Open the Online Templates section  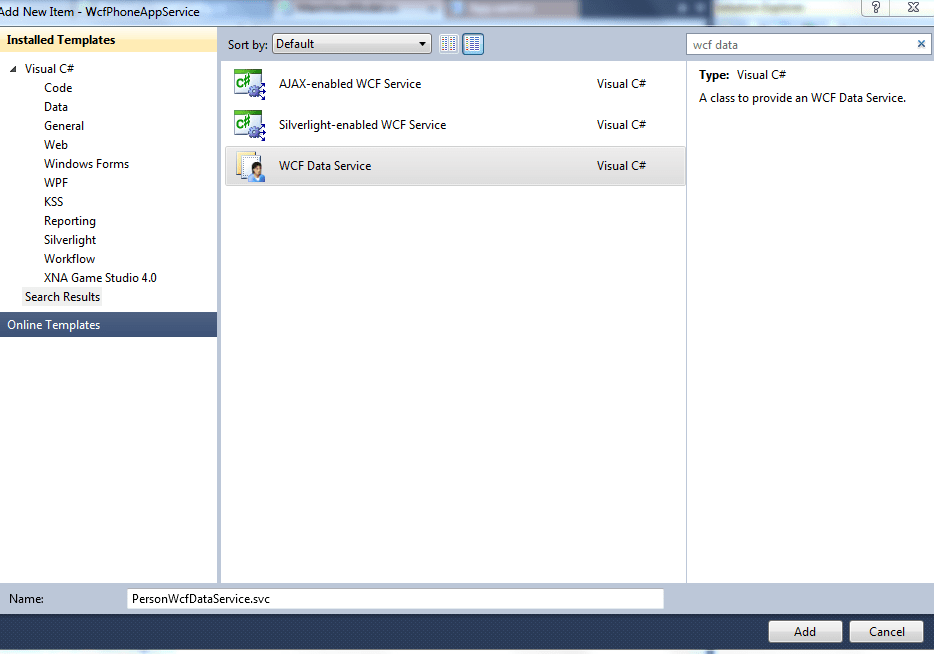108,325
